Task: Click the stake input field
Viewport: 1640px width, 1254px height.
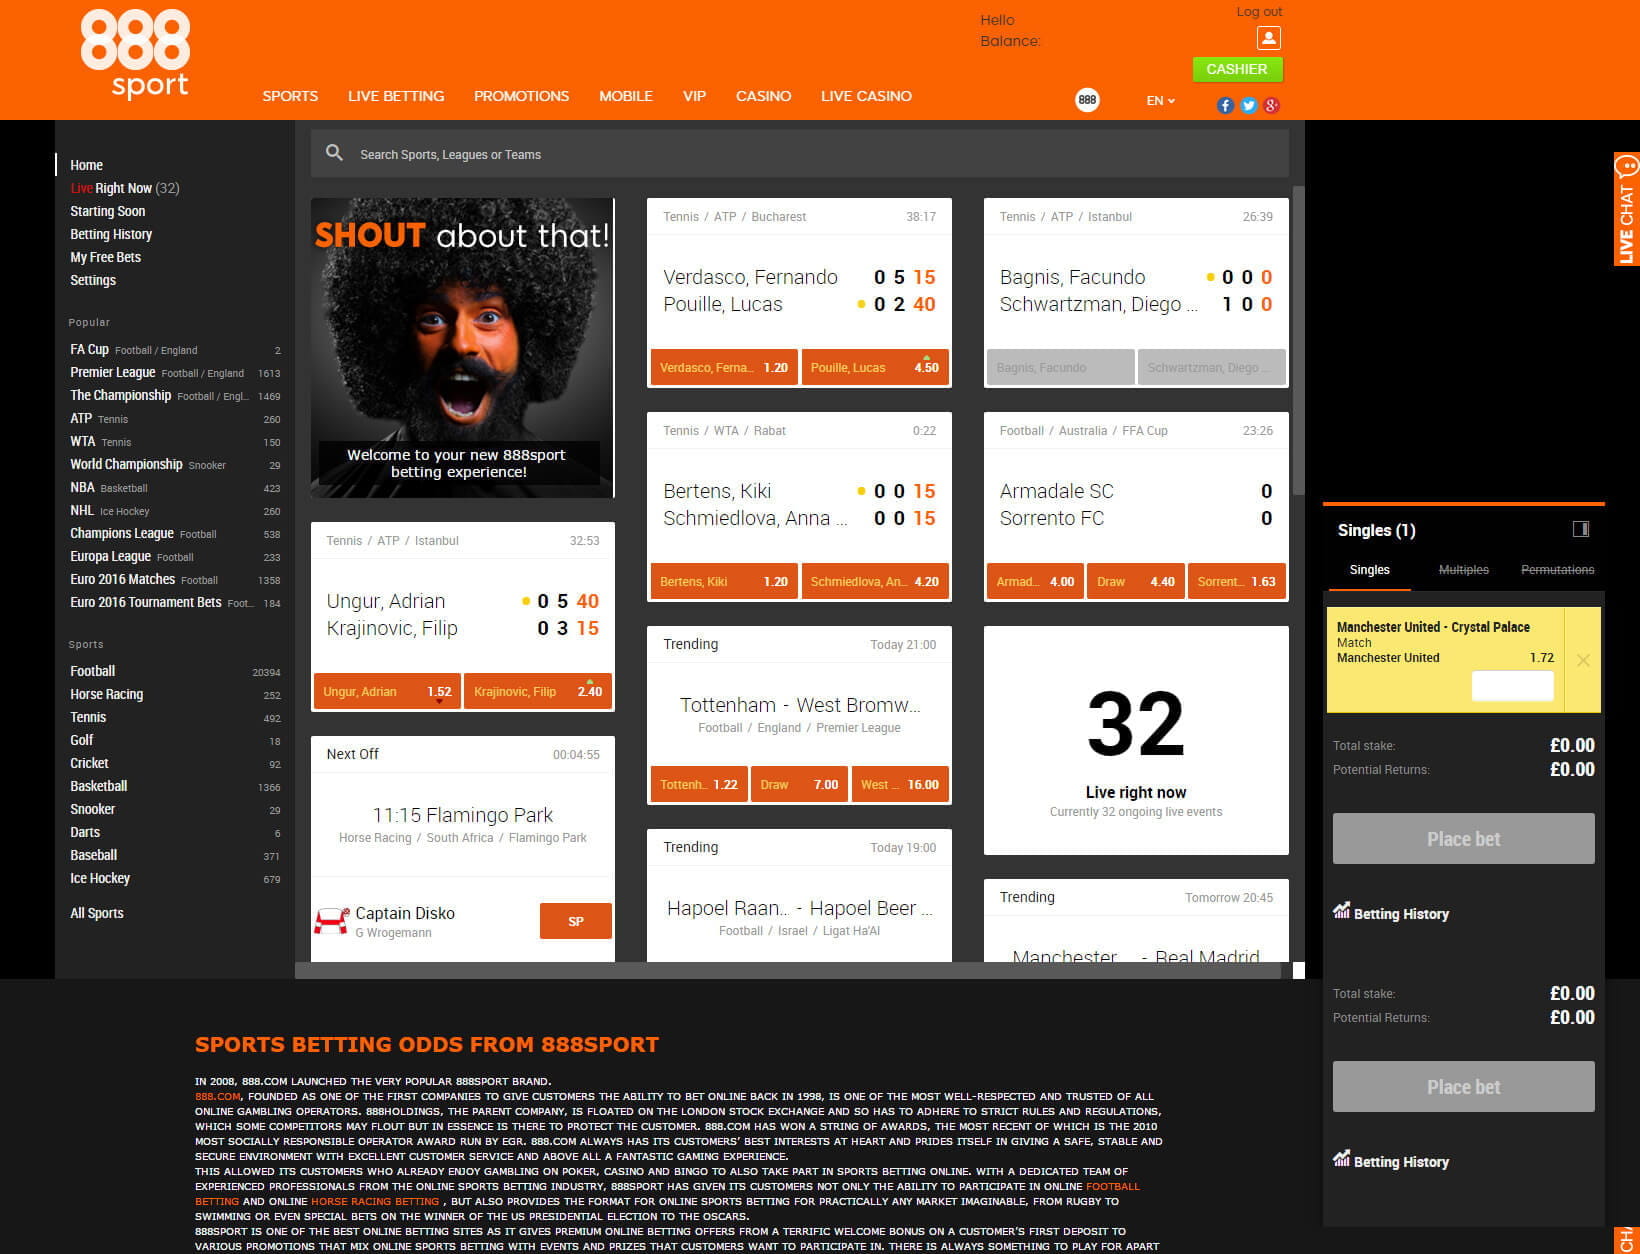Action: pyautogui.click(x=1512, y=685)
